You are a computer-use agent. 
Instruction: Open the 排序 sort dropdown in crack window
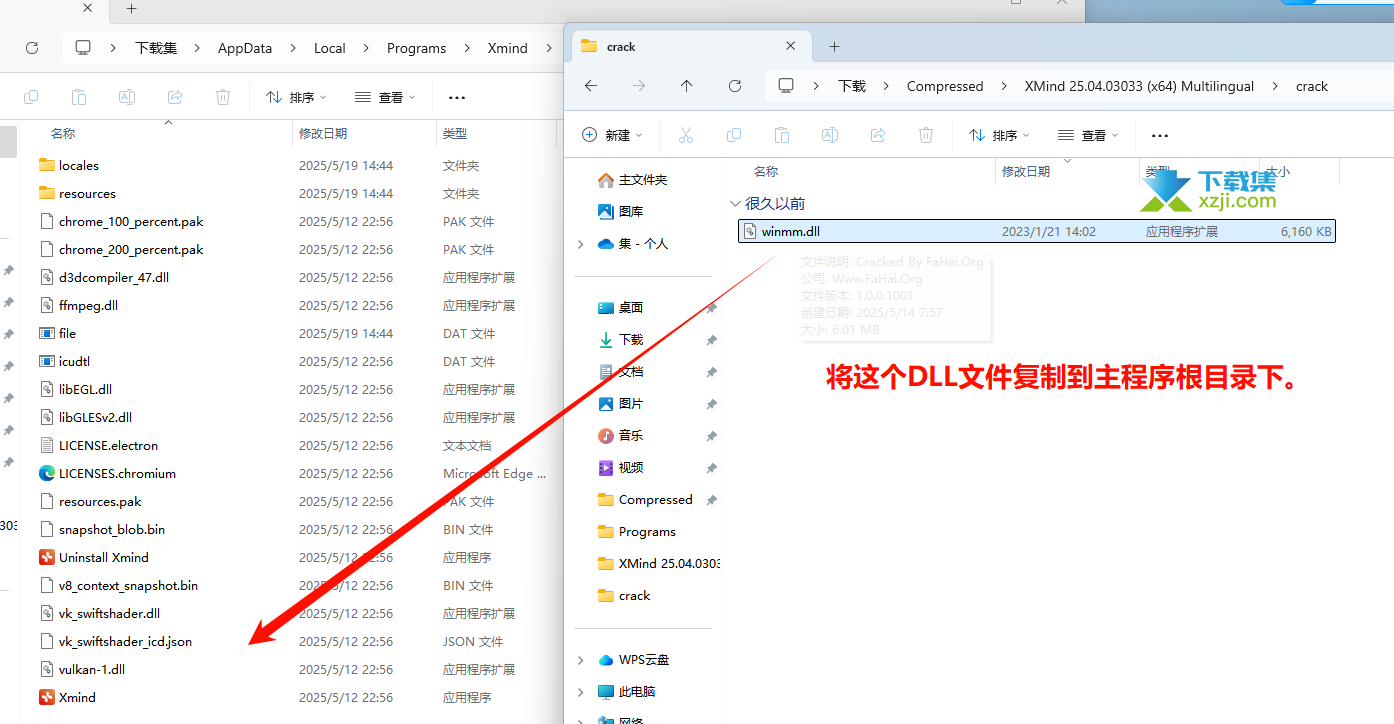click(x=1000, y=135)
